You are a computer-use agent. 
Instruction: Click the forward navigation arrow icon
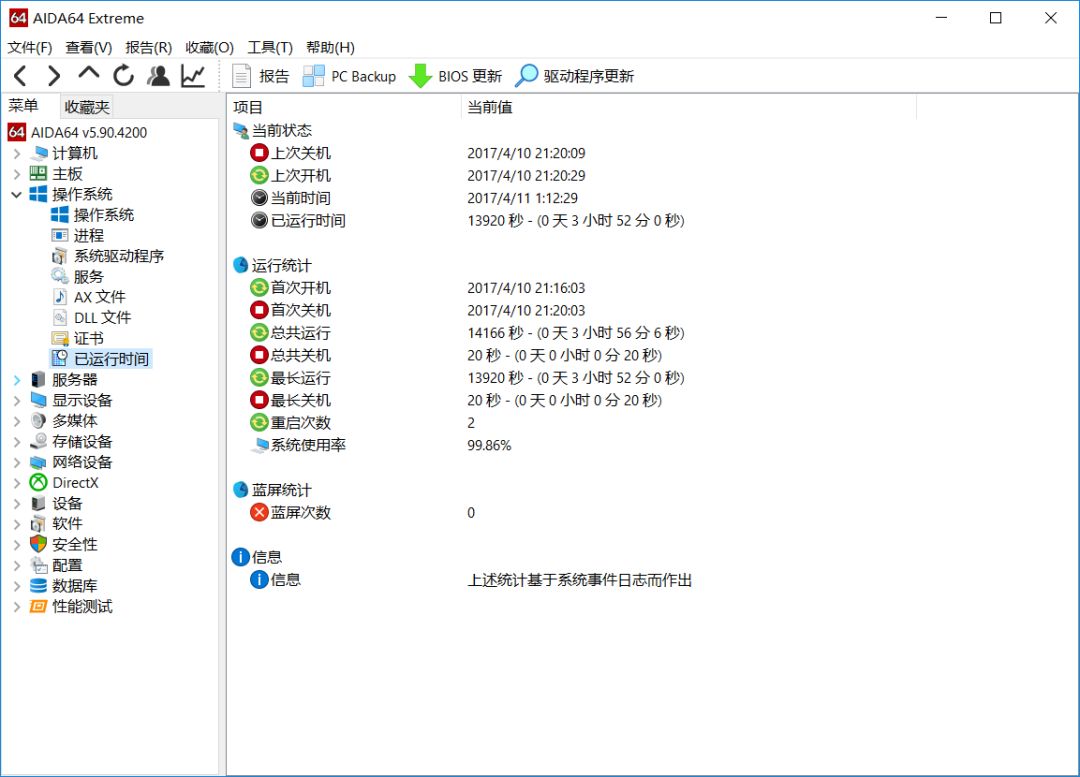(x=53, y=75)
